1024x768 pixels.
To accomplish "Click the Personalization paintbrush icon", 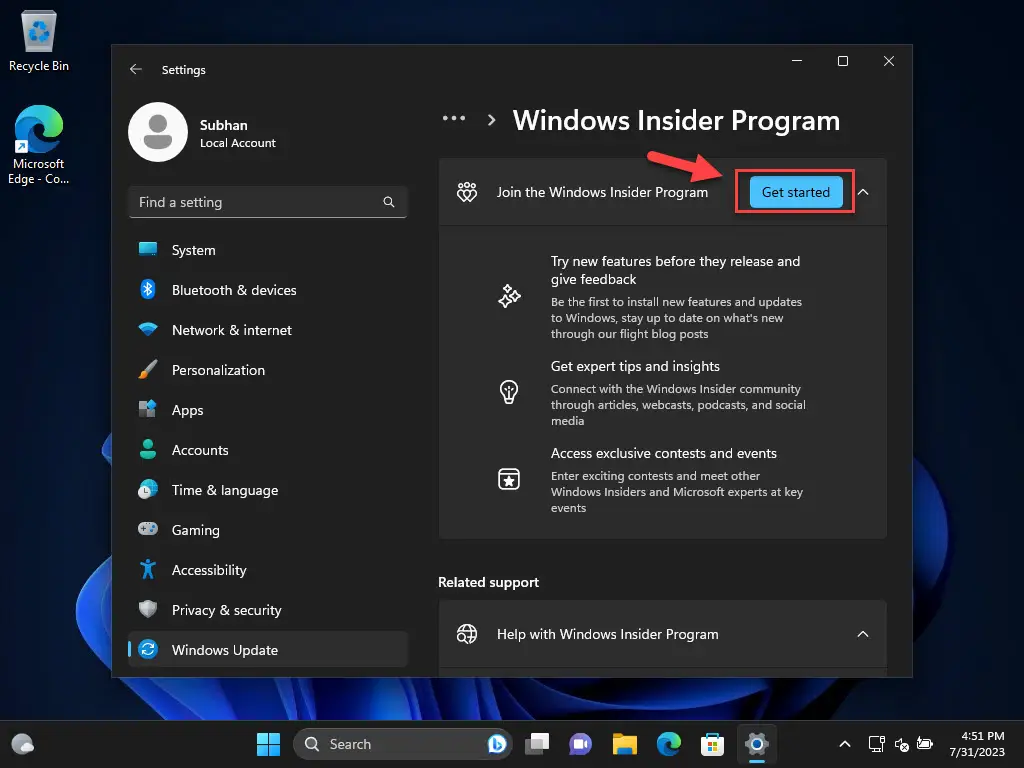I will click(x=148, y=370).
